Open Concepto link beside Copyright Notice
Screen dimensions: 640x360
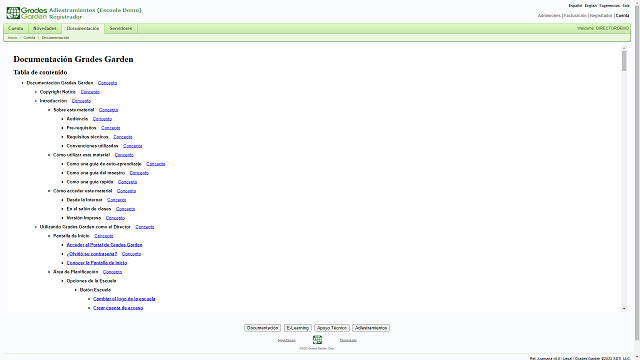[x=90, y=92]
